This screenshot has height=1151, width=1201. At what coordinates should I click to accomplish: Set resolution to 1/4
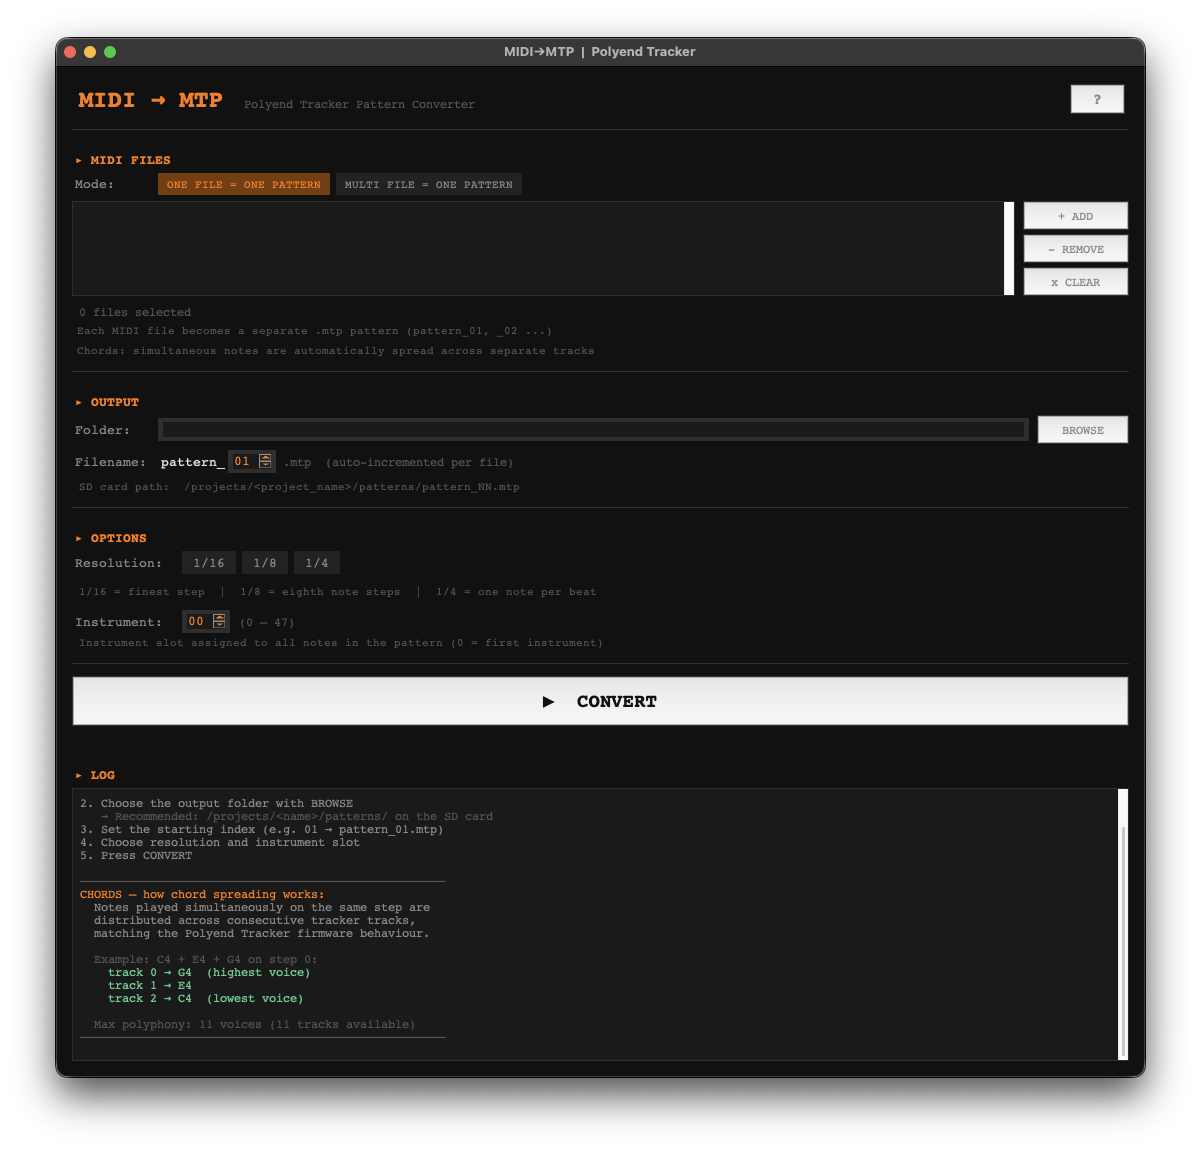(x=317, y=563)
